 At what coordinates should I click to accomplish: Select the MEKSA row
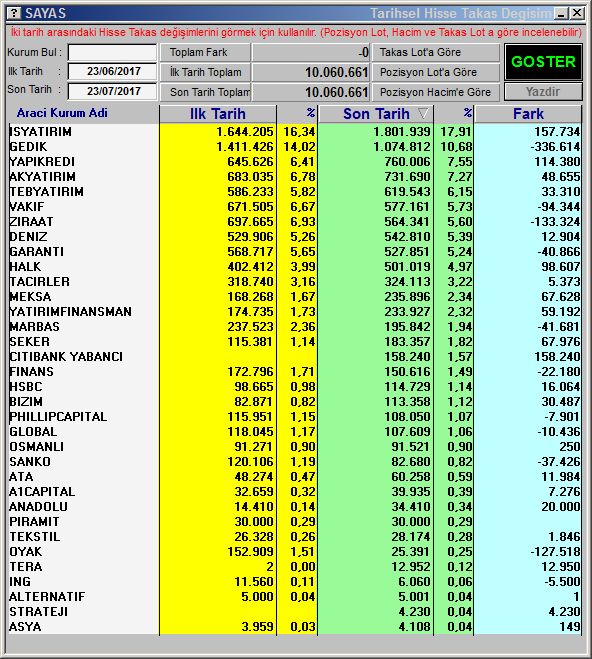click(295, 296)
